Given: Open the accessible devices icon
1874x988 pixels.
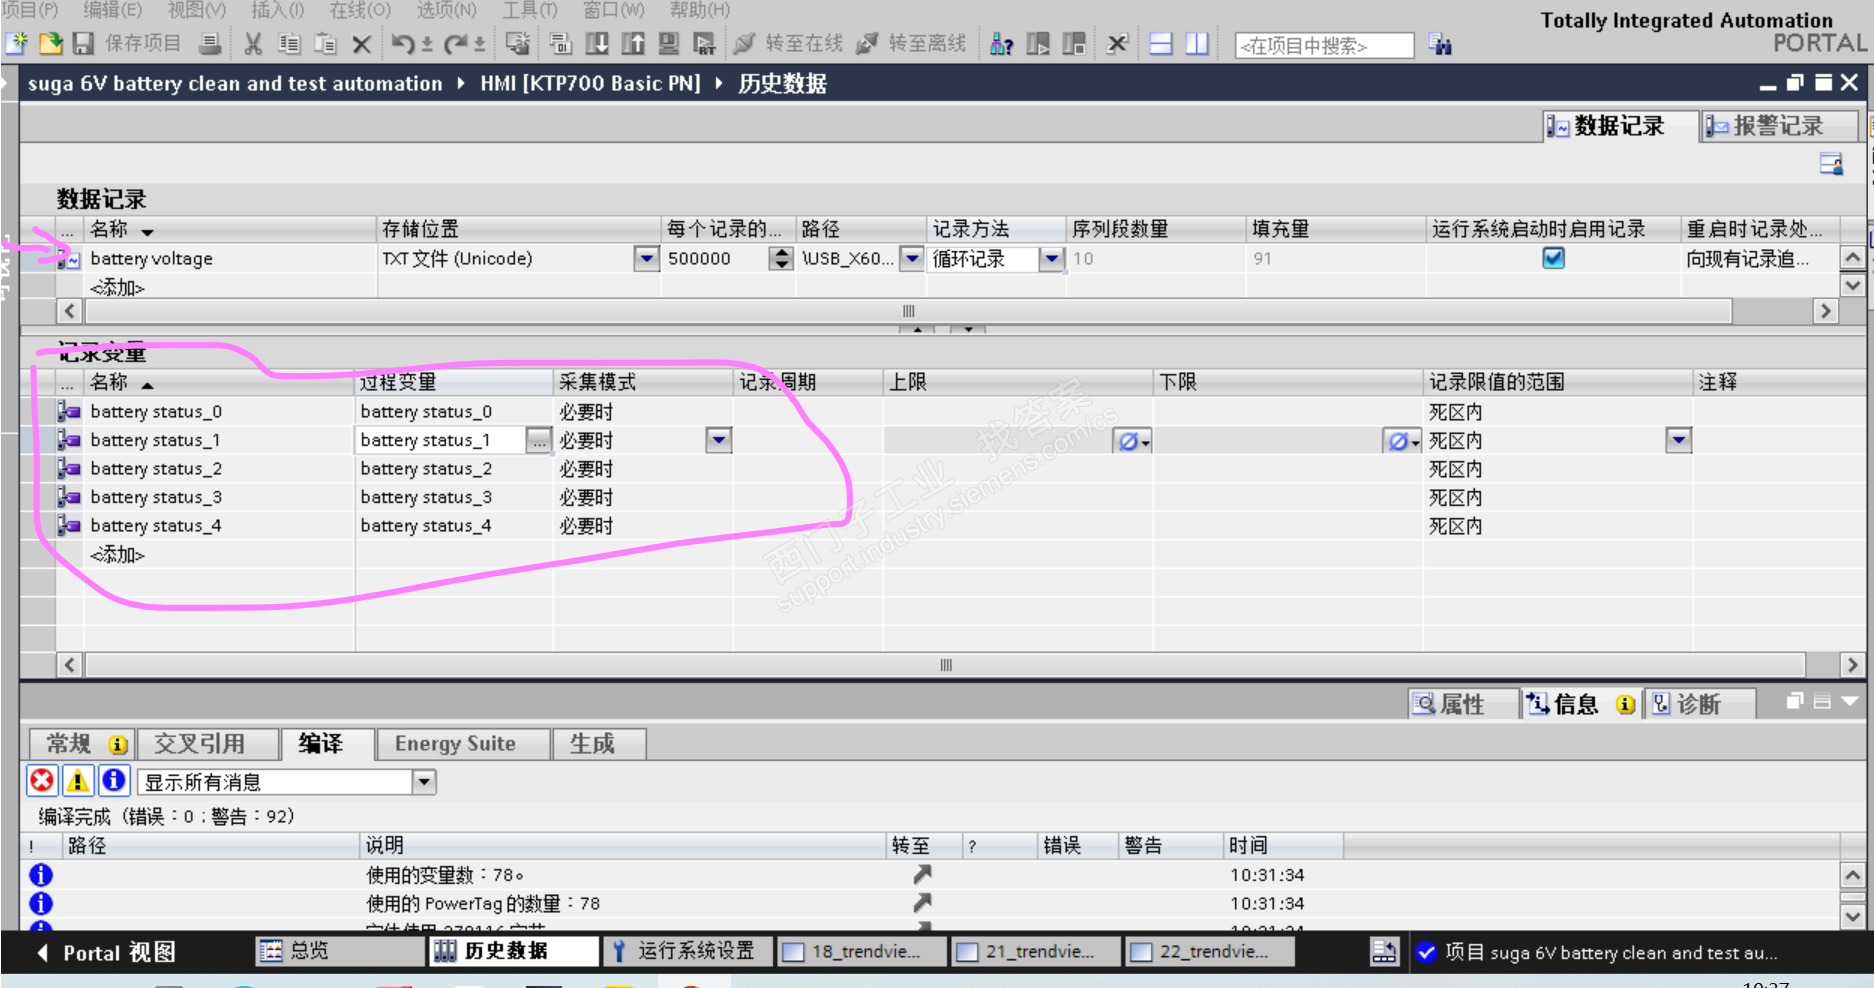Looking at the screenshot, I should pyautogui.click(x=1001, y=44).
